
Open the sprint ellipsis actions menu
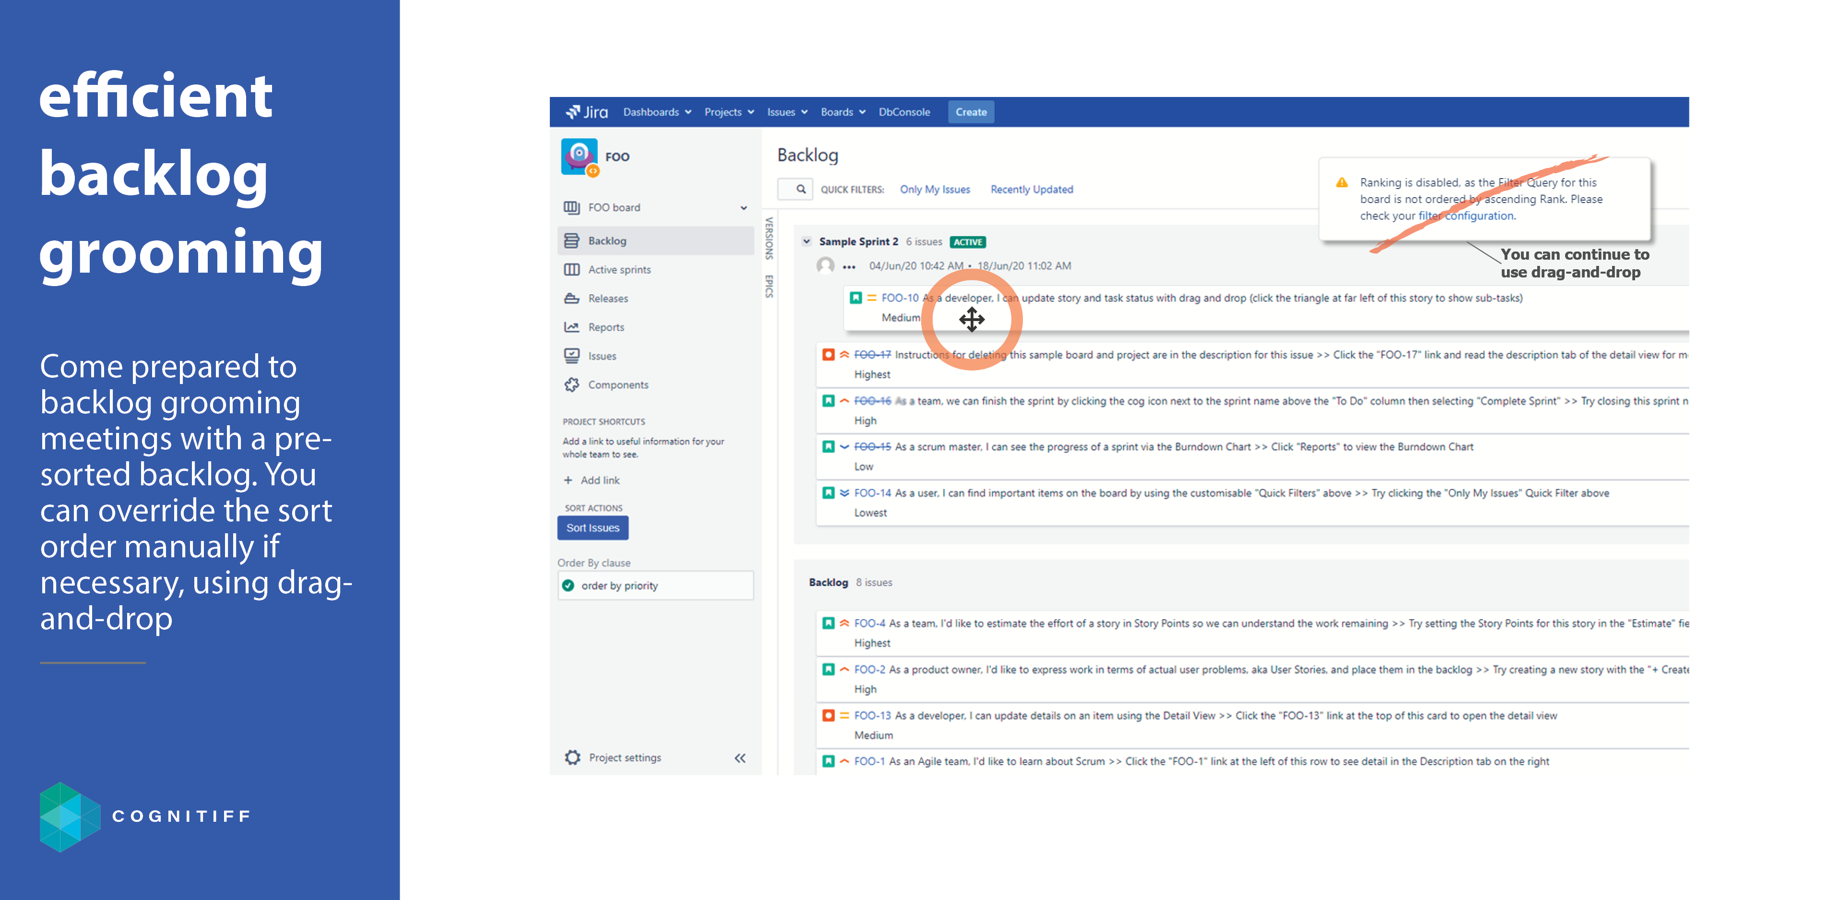tap(849, 267)
